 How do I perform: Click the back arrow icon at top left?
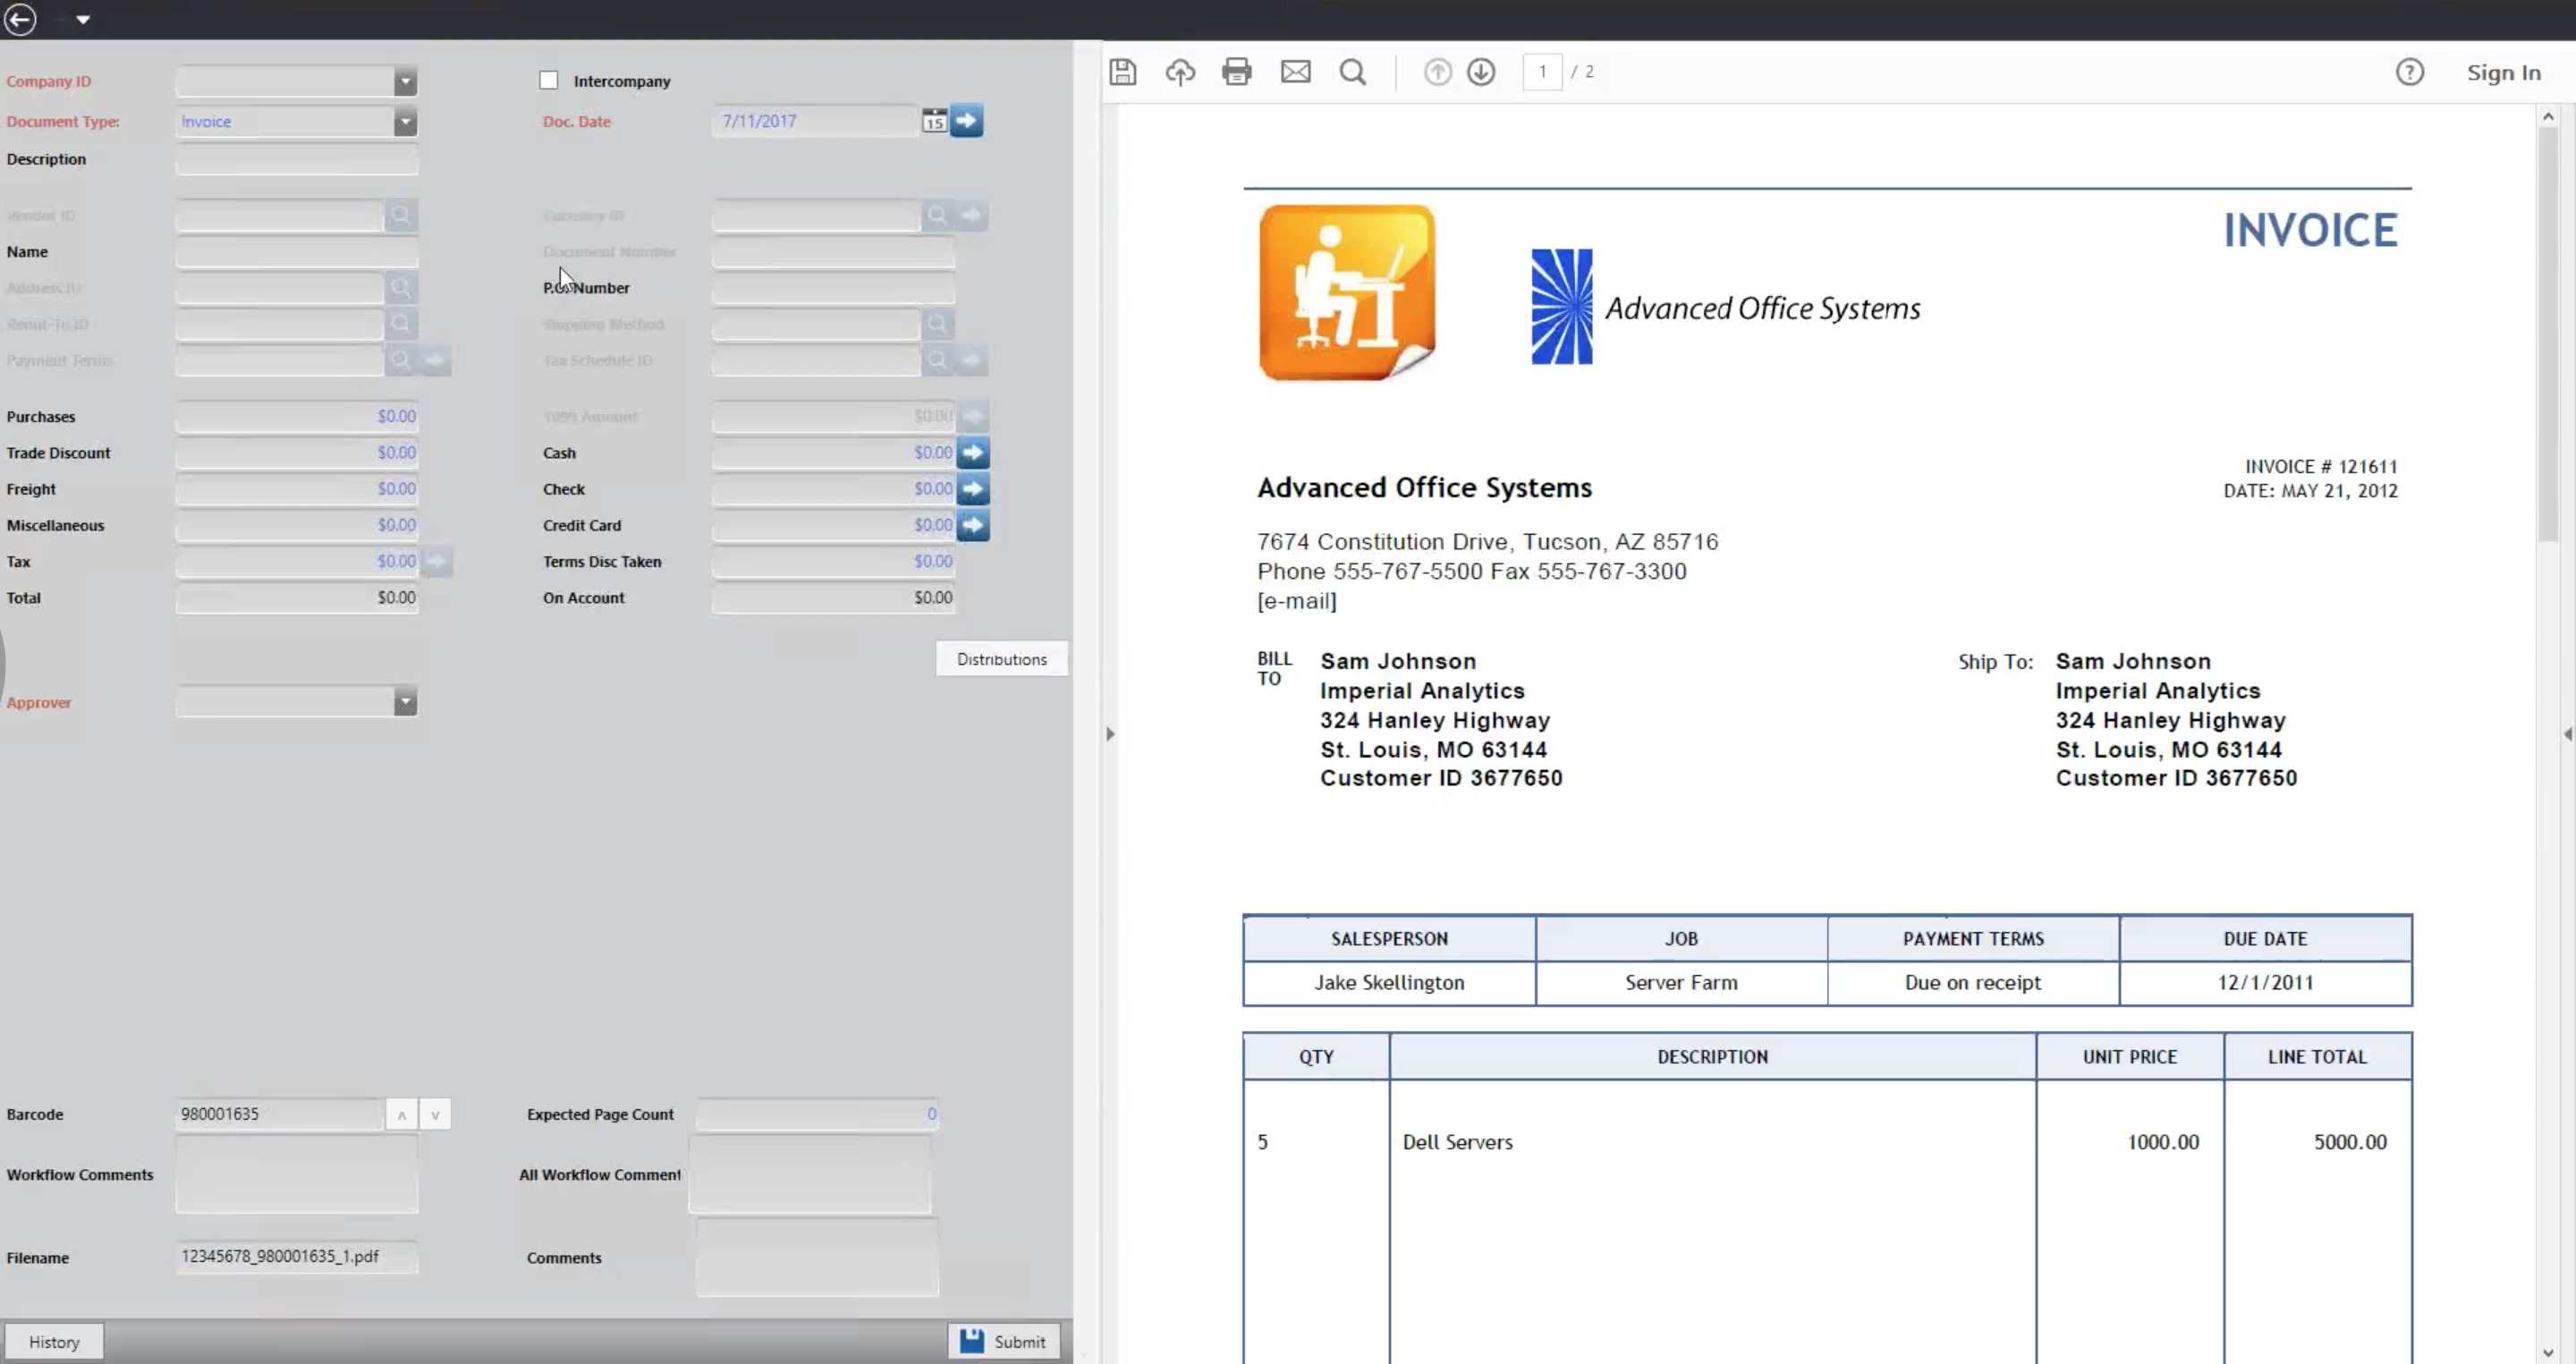[x=20, y=19]
